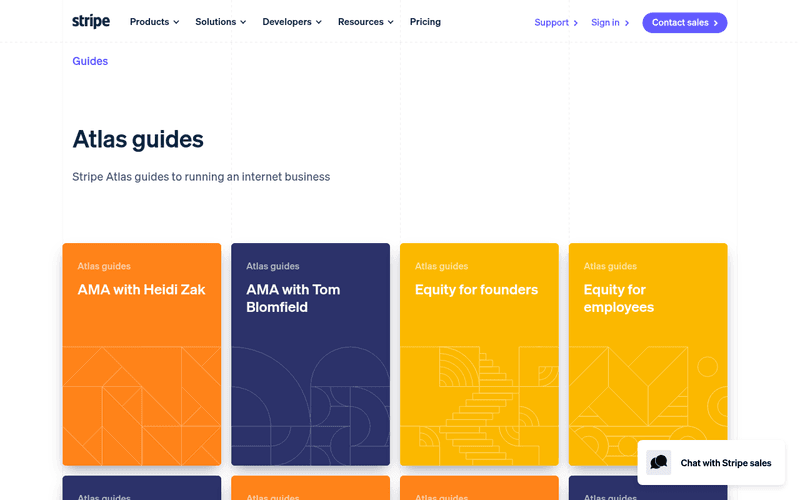
Task: Click 'Atlas guides' label on Heidi Zak card
Action: (x=104, y=266)
